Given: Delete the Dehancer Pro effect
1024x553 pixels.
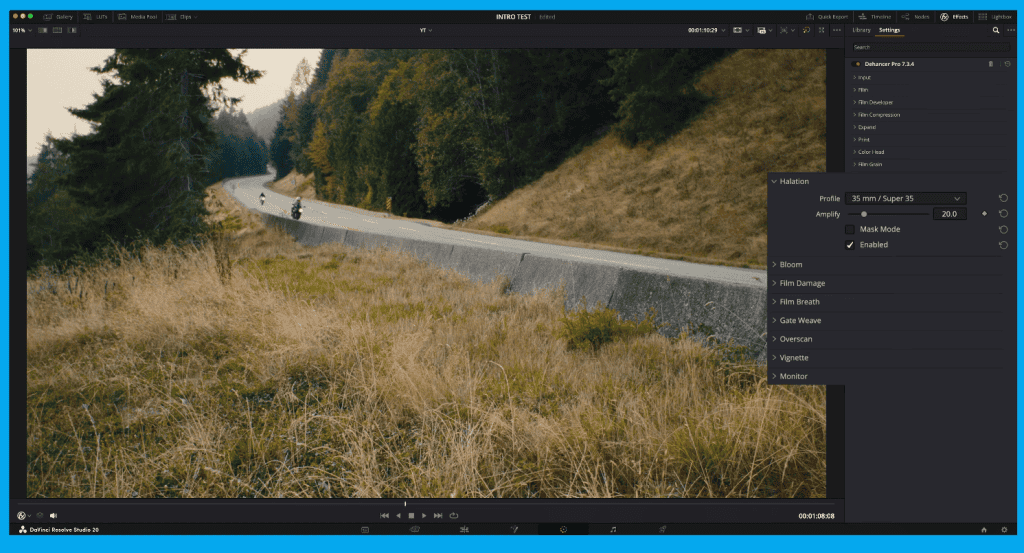Looking at the screenshot, I should pos(991,64).
